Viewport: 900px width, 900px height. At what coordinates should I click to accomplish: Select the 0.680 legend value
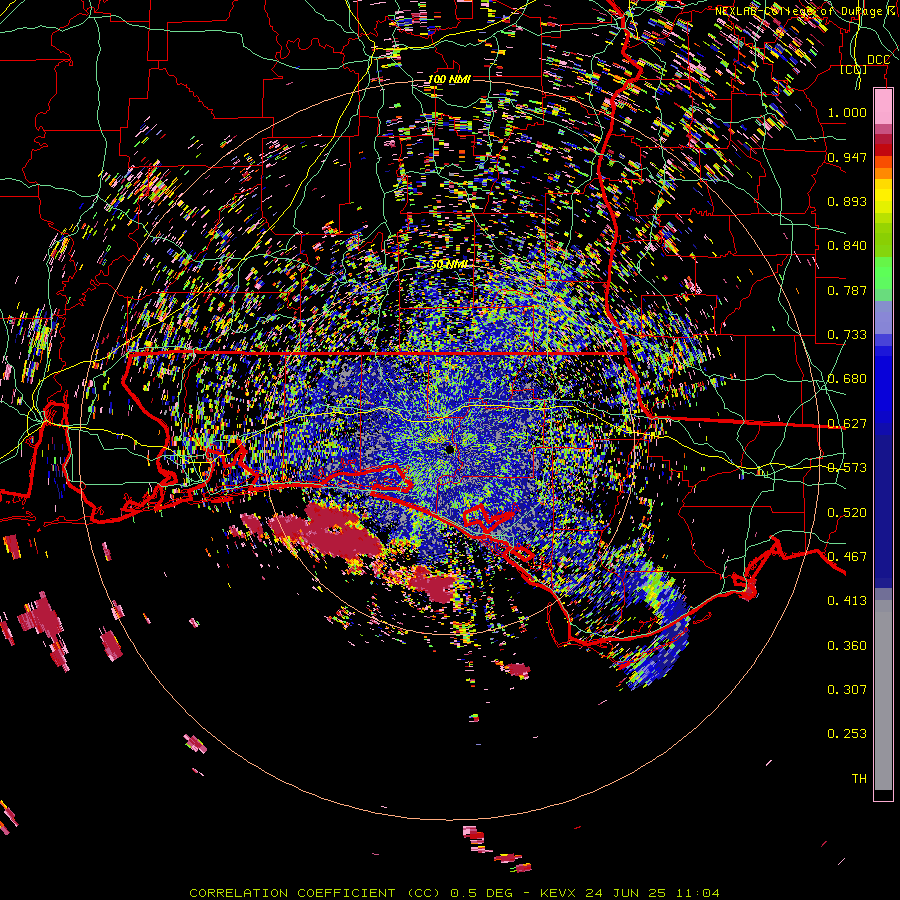[x=847, y=379]
